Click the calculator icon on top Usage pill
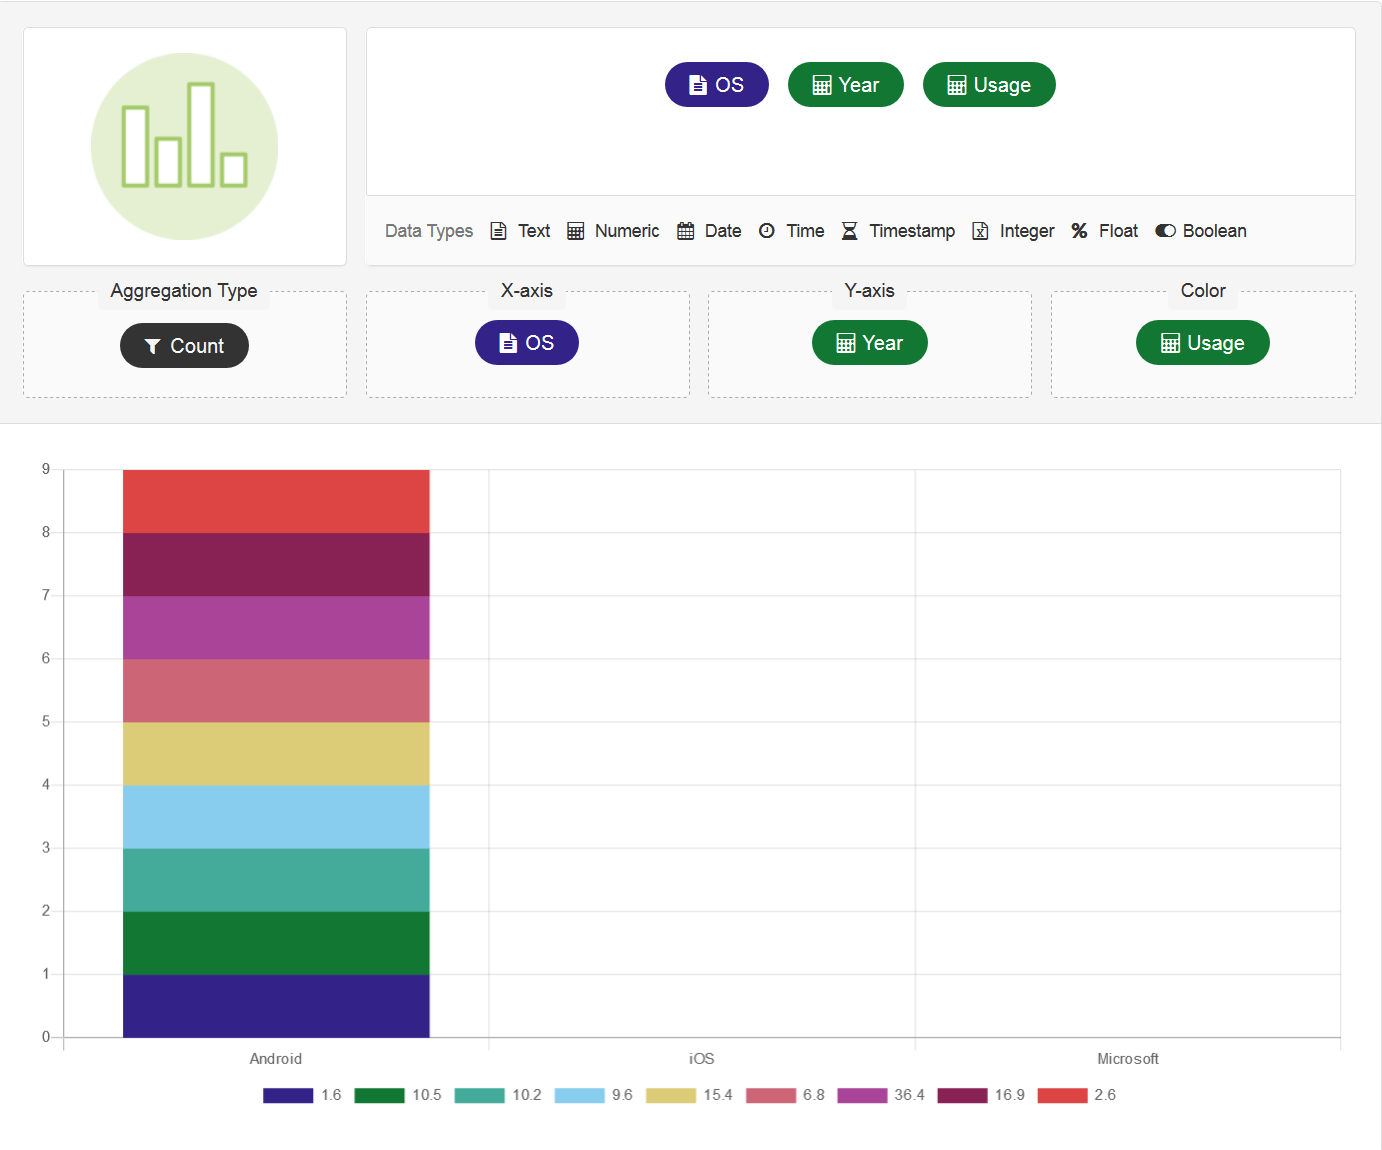The image size is (1382, 1150). (x=957, y=85)
